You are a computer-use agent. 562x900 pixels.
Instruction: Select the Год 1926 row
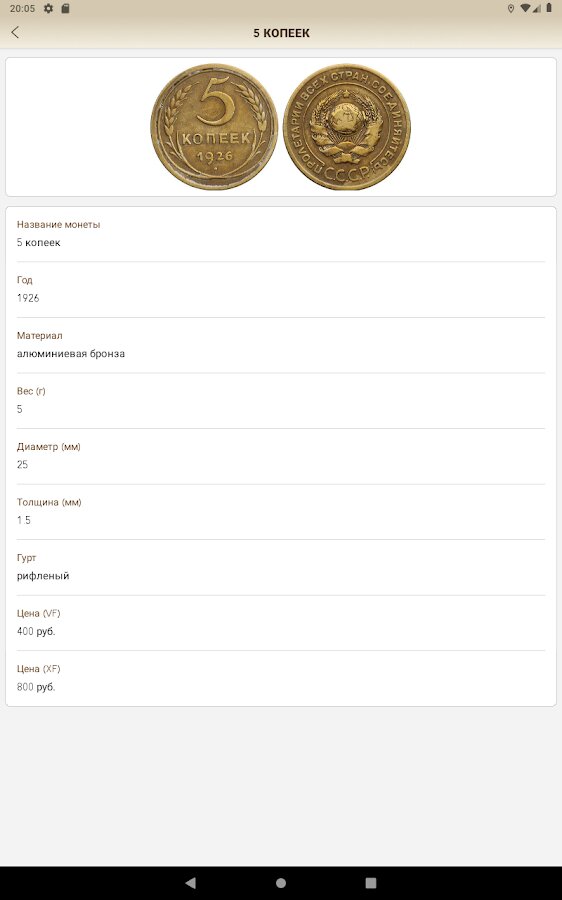click(281, 290)
